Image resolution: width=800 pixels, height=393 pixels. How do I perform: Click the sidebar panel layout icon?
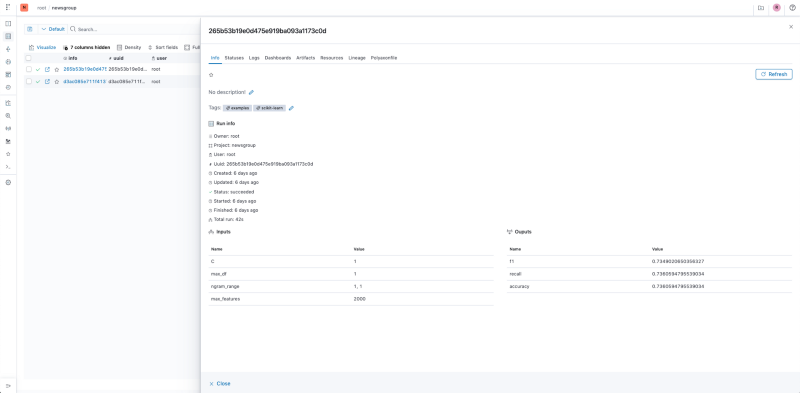click(8, 23)
